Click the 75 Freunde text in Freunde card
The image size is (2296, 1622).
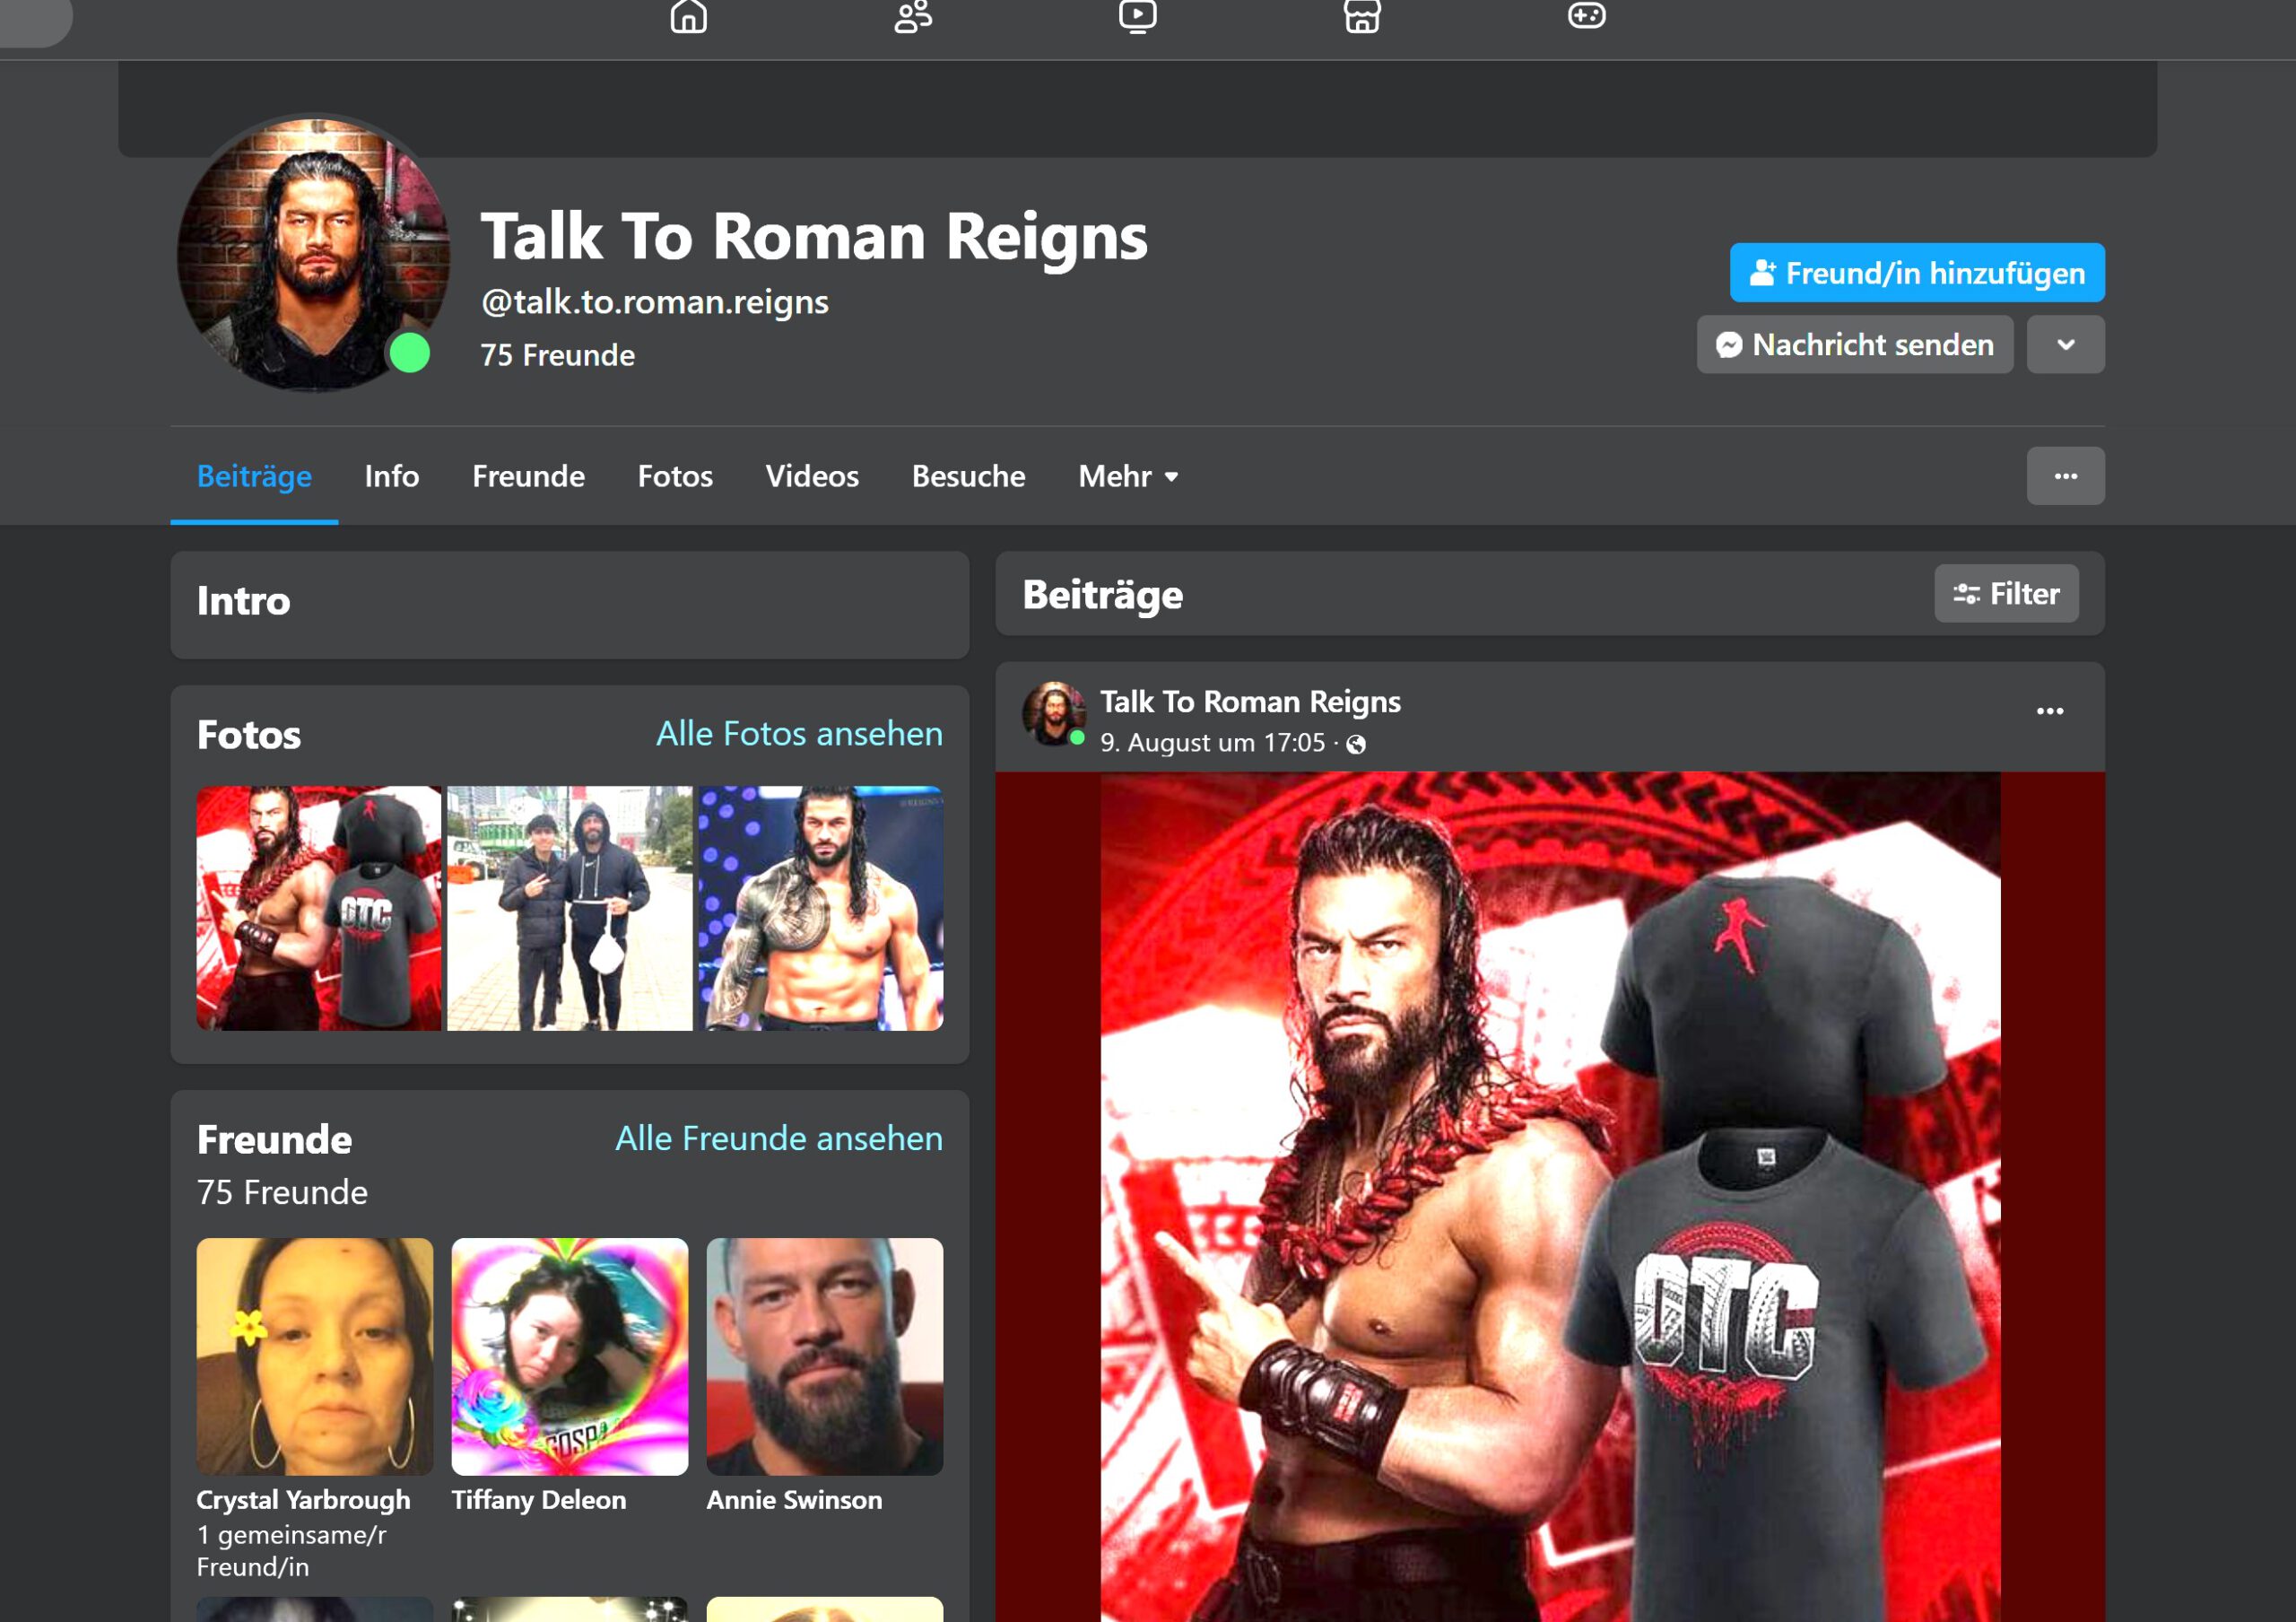tap(282, 1193)
